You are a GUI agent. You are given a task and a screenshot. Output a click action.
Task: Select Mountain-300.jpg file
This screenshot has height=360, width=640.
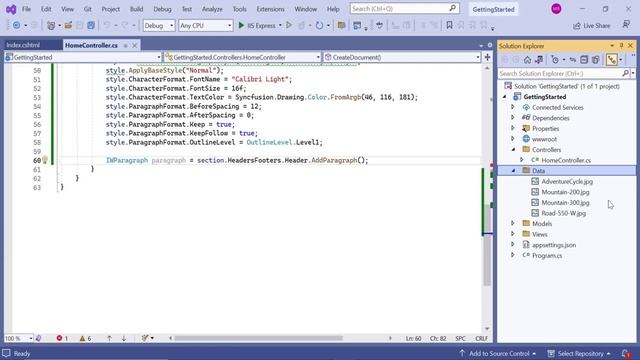click(x=565, y=202)
